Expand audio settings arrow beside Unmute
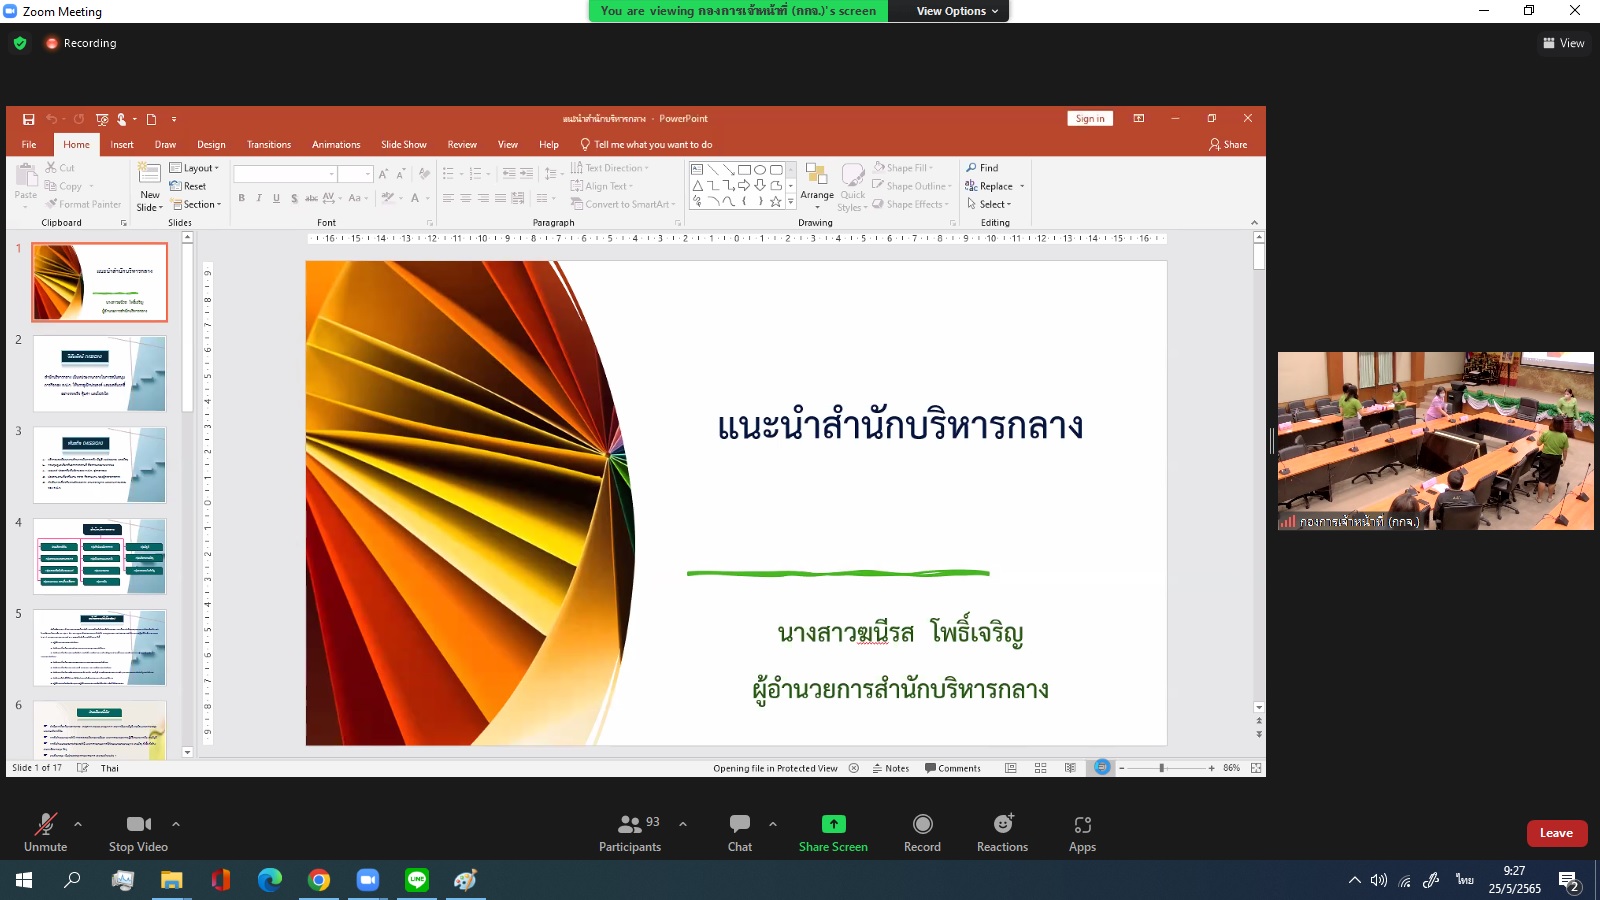This screenshot has width=1600, height=900. 78,824
